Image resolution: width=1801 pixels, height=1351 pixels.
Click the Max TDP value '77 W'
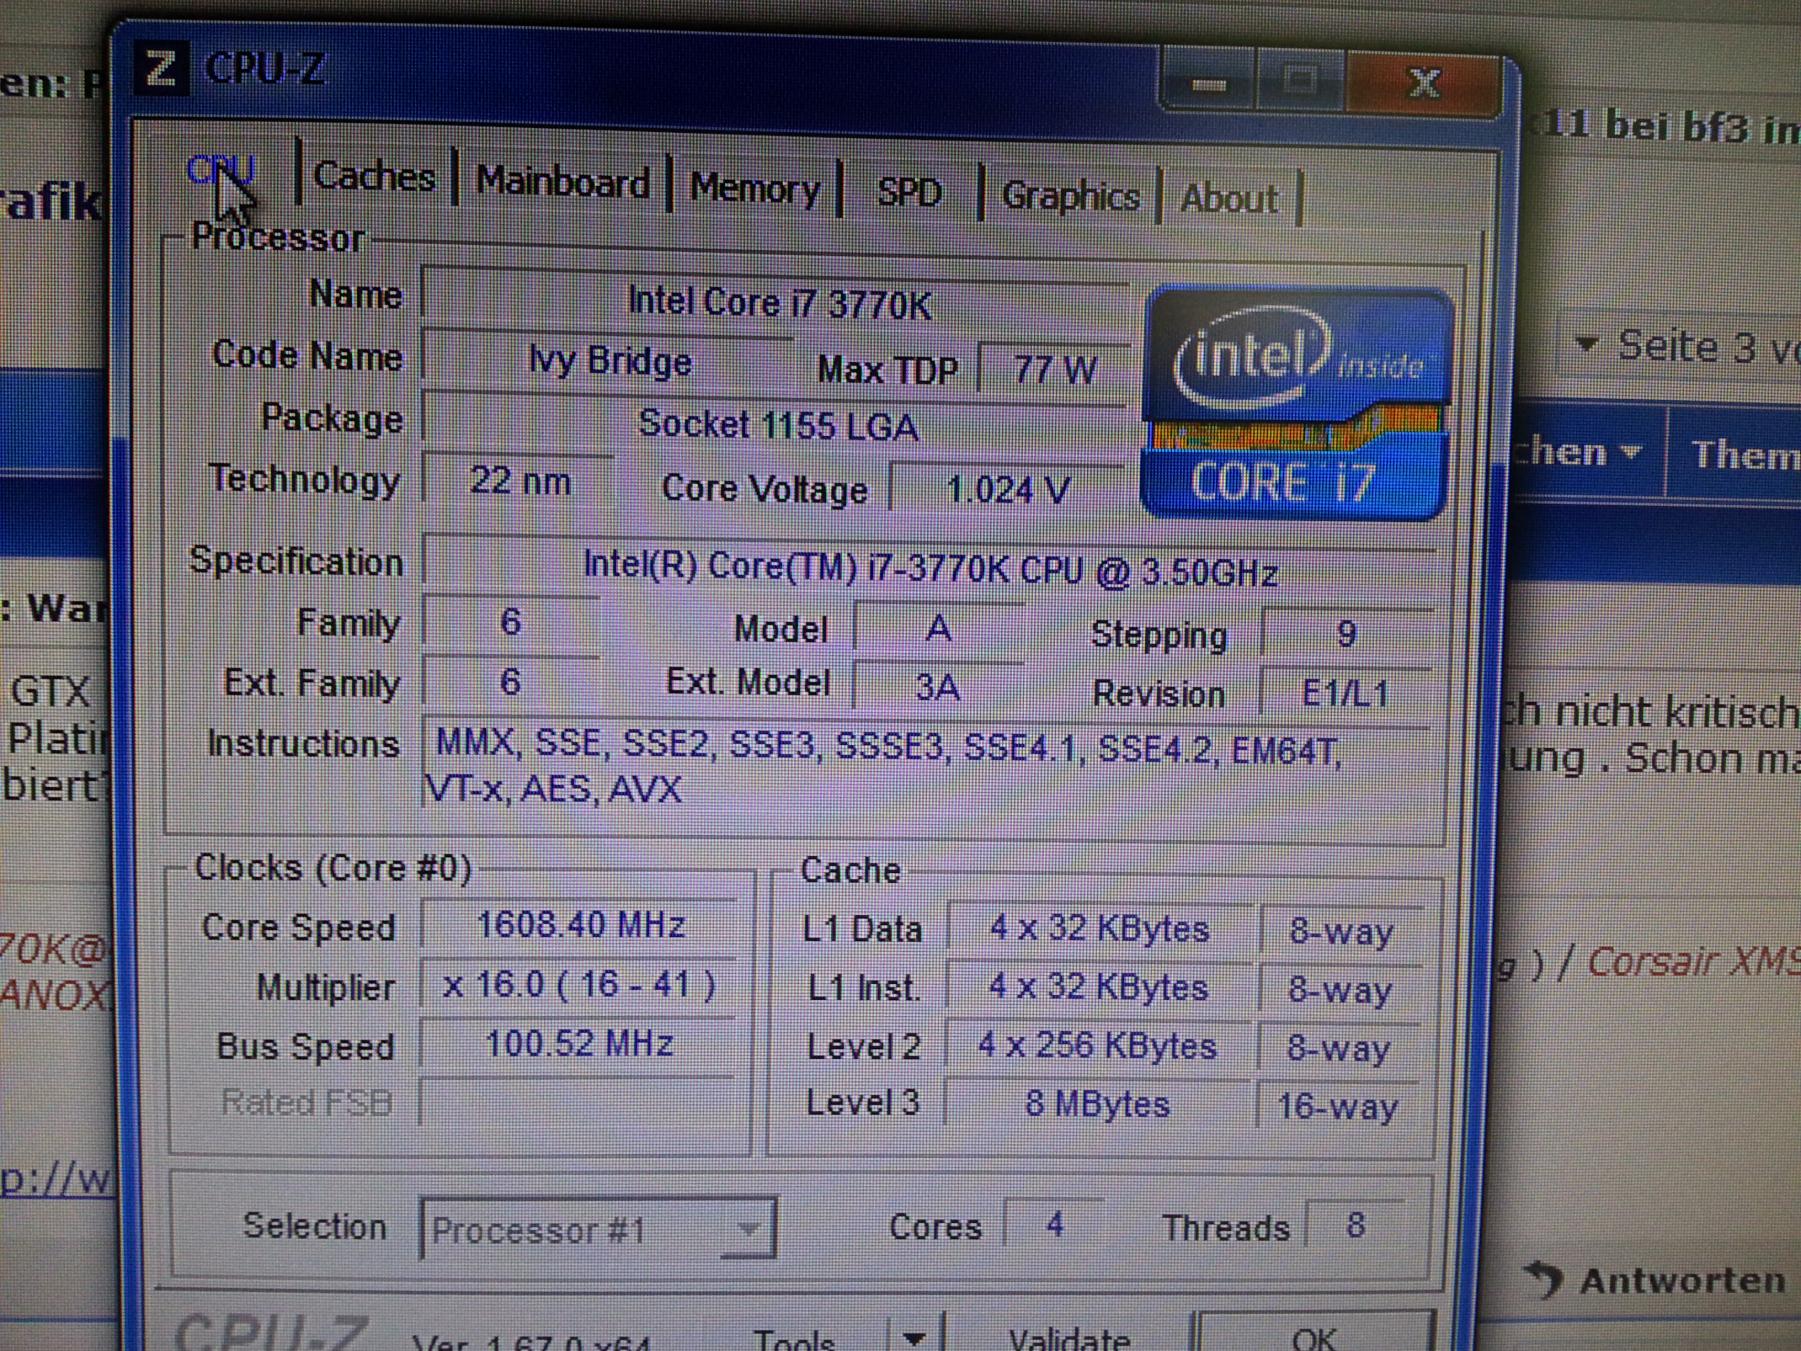tap(1054, 371)
